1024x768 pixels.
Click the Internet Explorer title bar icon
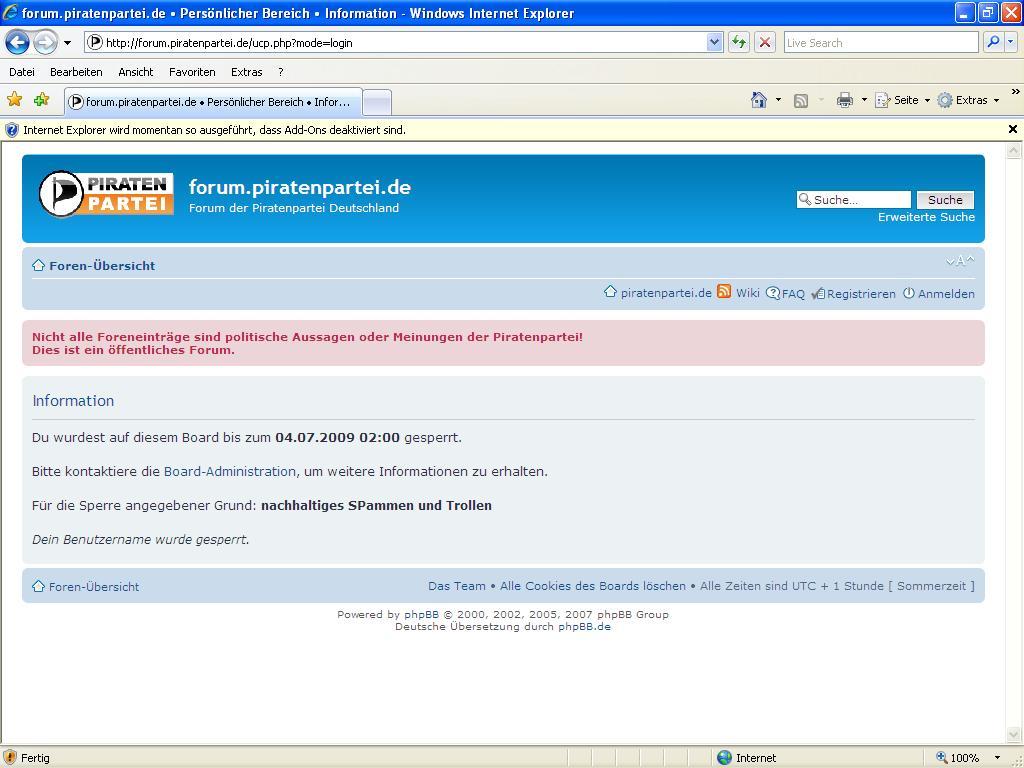pos(10,12)
